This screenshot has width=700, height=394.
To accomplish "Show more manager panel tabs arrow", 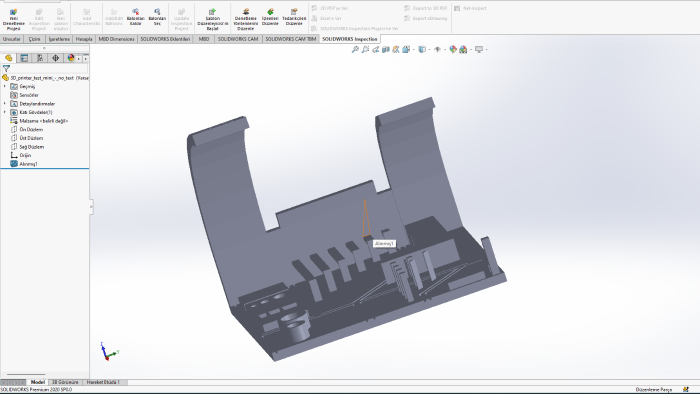I will [85, 58].
